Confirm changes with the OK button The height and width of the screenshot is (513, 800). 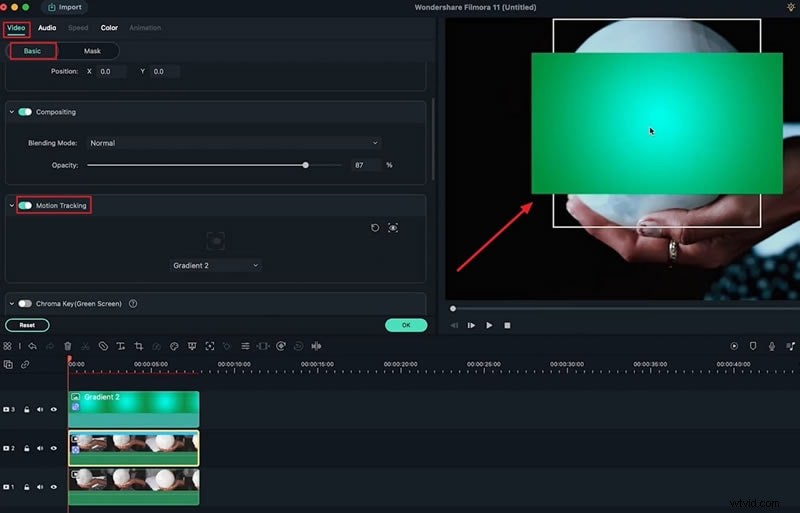tap(406, 325)
